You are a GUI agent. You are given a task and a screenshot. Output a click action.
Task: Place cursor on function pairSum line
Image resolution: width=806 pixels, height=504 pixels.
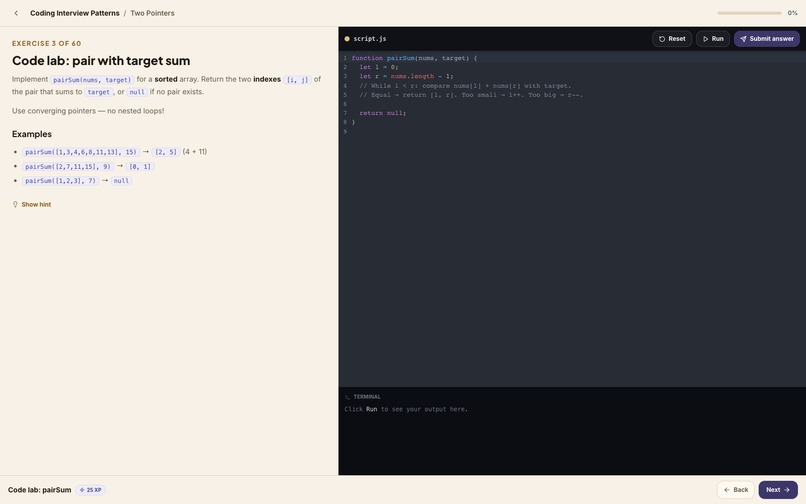click(x=414, y=58)
